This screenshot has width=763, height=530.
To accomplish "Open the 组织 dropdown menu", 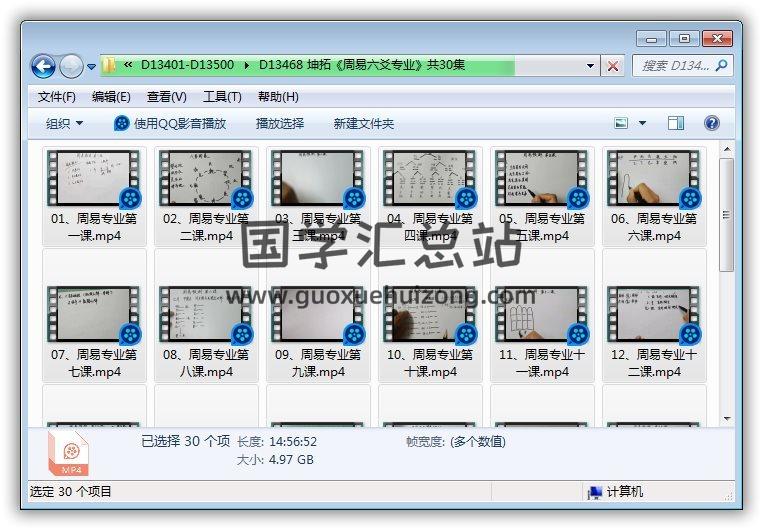I will (x=64, y=124).
